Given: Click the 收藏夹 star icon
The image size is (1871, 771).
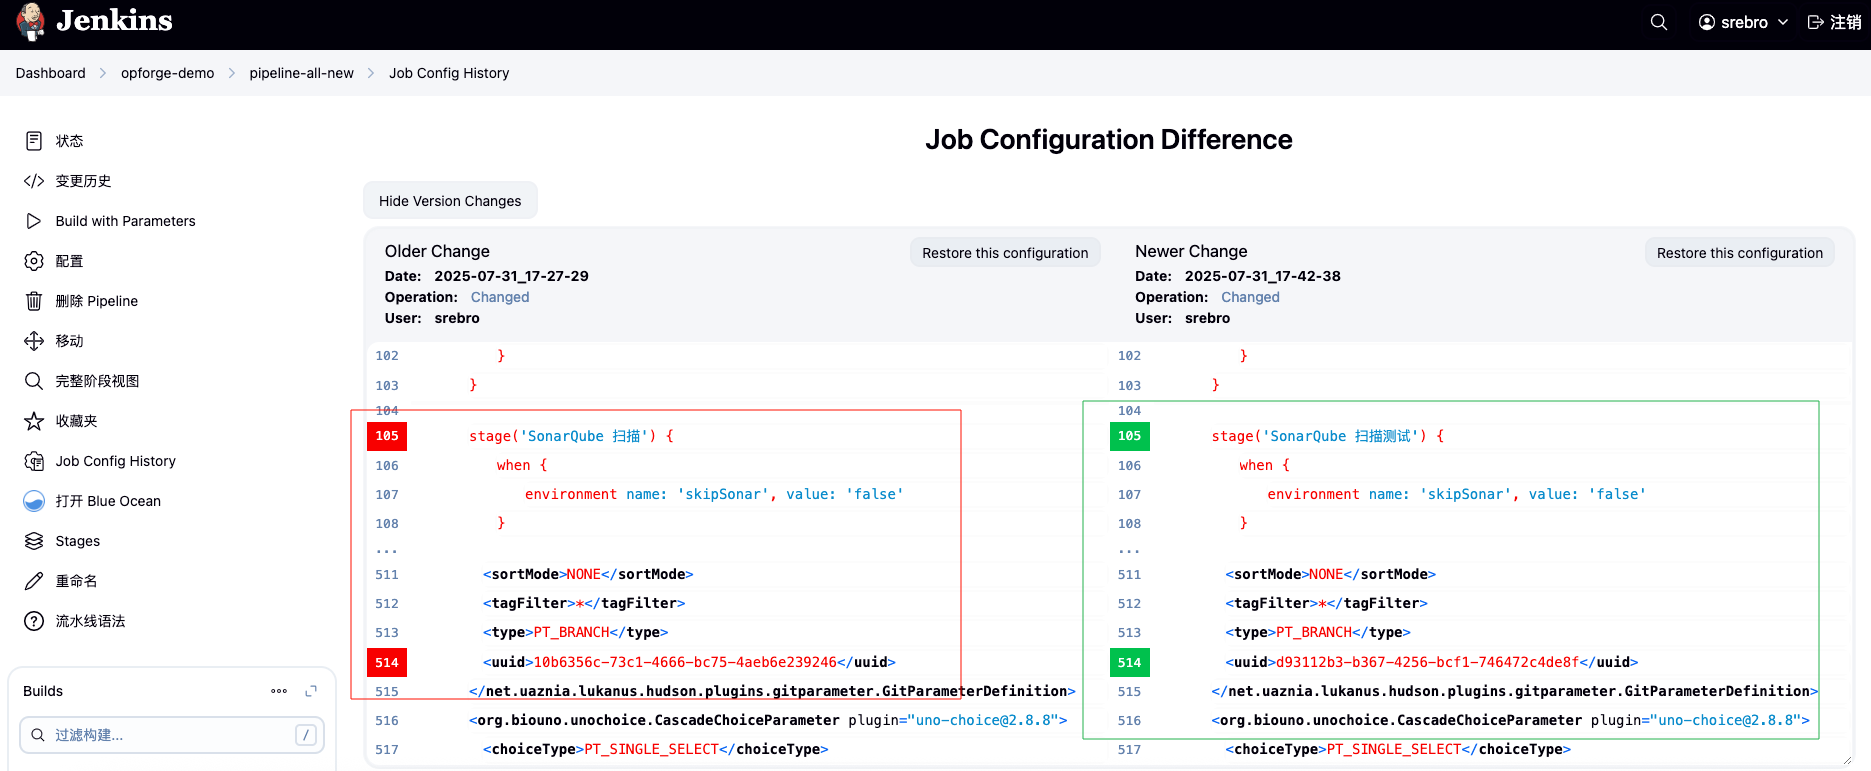Looking at the screenshot, I should click(34, 421).
